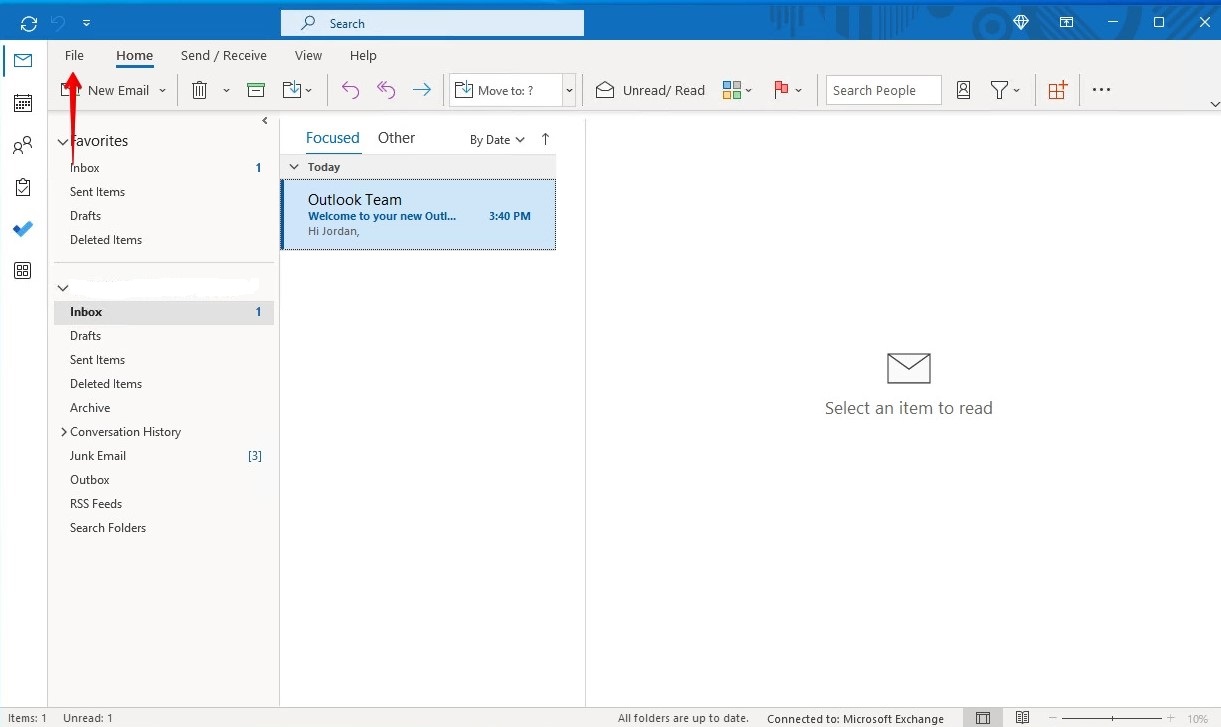Open the Calendar view

22,103
